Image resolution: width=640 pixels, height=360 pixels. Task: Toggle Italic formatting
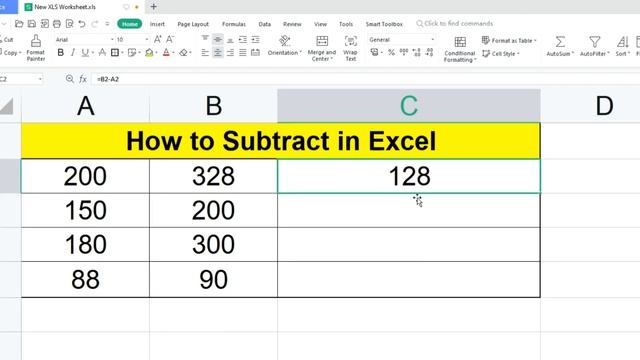coord(73,53)
